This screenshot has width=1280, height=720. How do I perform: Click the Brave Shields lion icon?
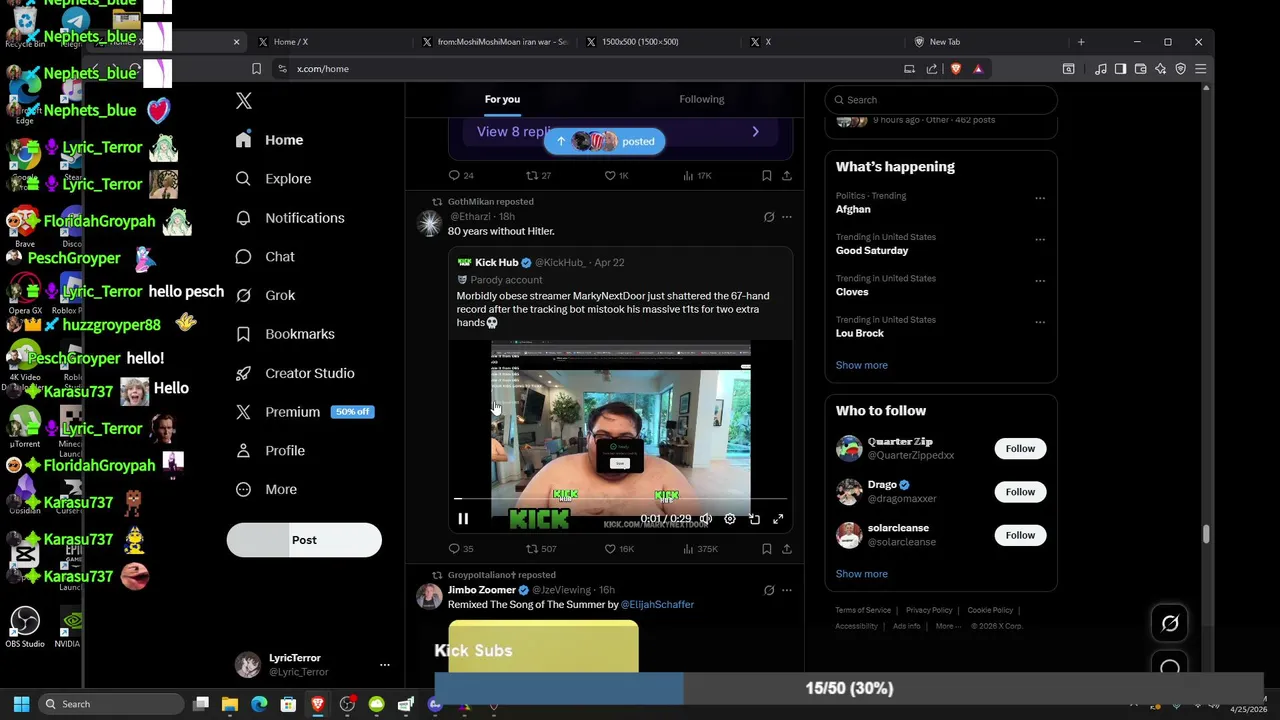pos(956,69)
